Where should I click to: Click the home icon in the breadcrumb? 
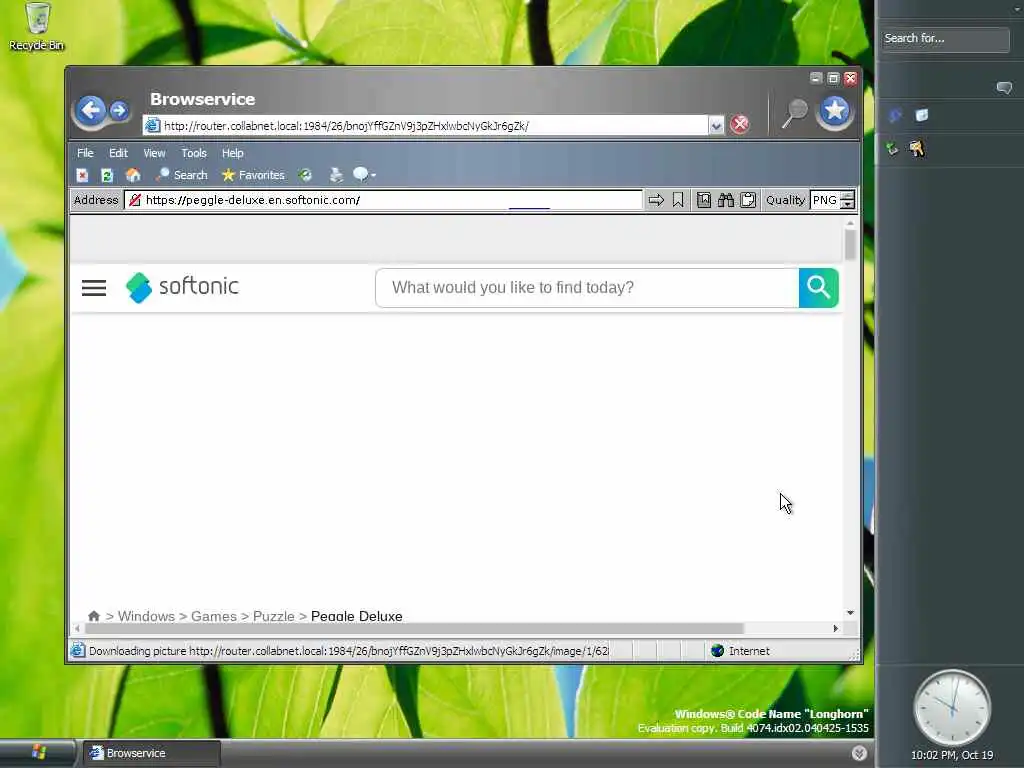[x=94, y=616]
